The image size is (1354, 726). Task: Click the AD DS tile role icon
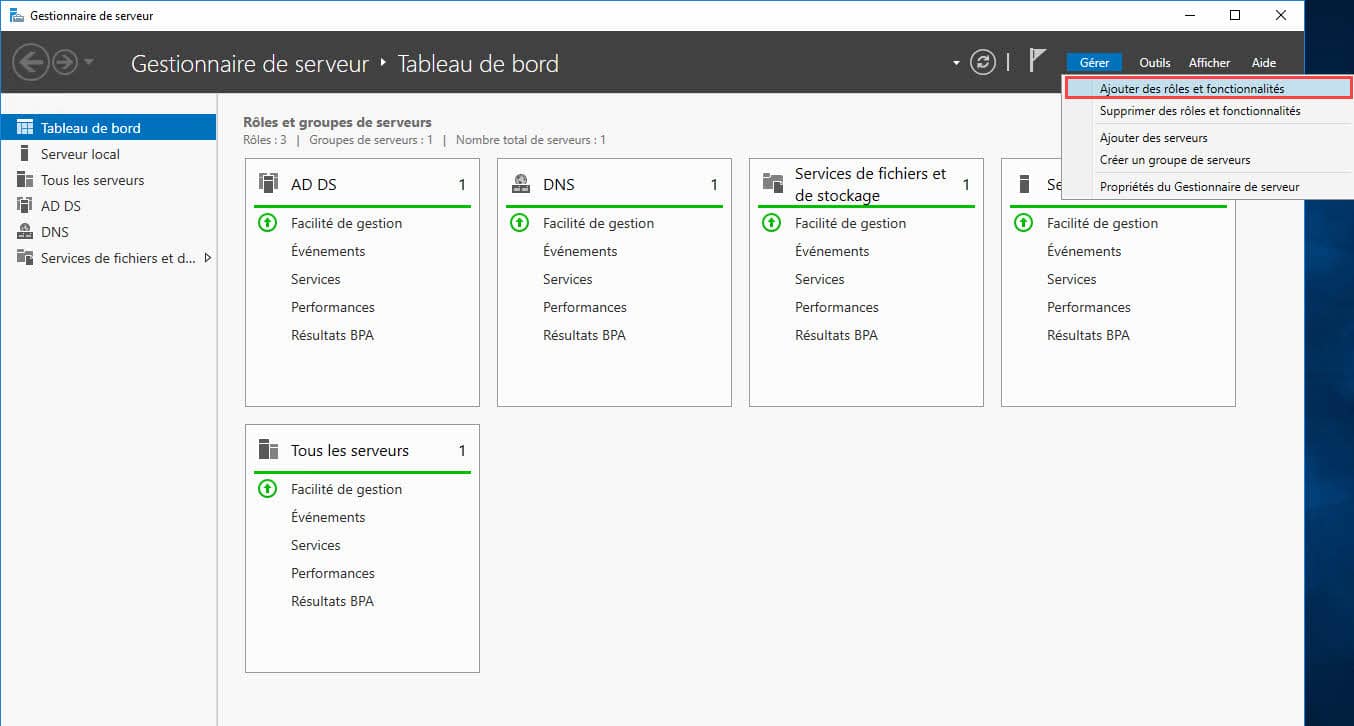[268, 184]
